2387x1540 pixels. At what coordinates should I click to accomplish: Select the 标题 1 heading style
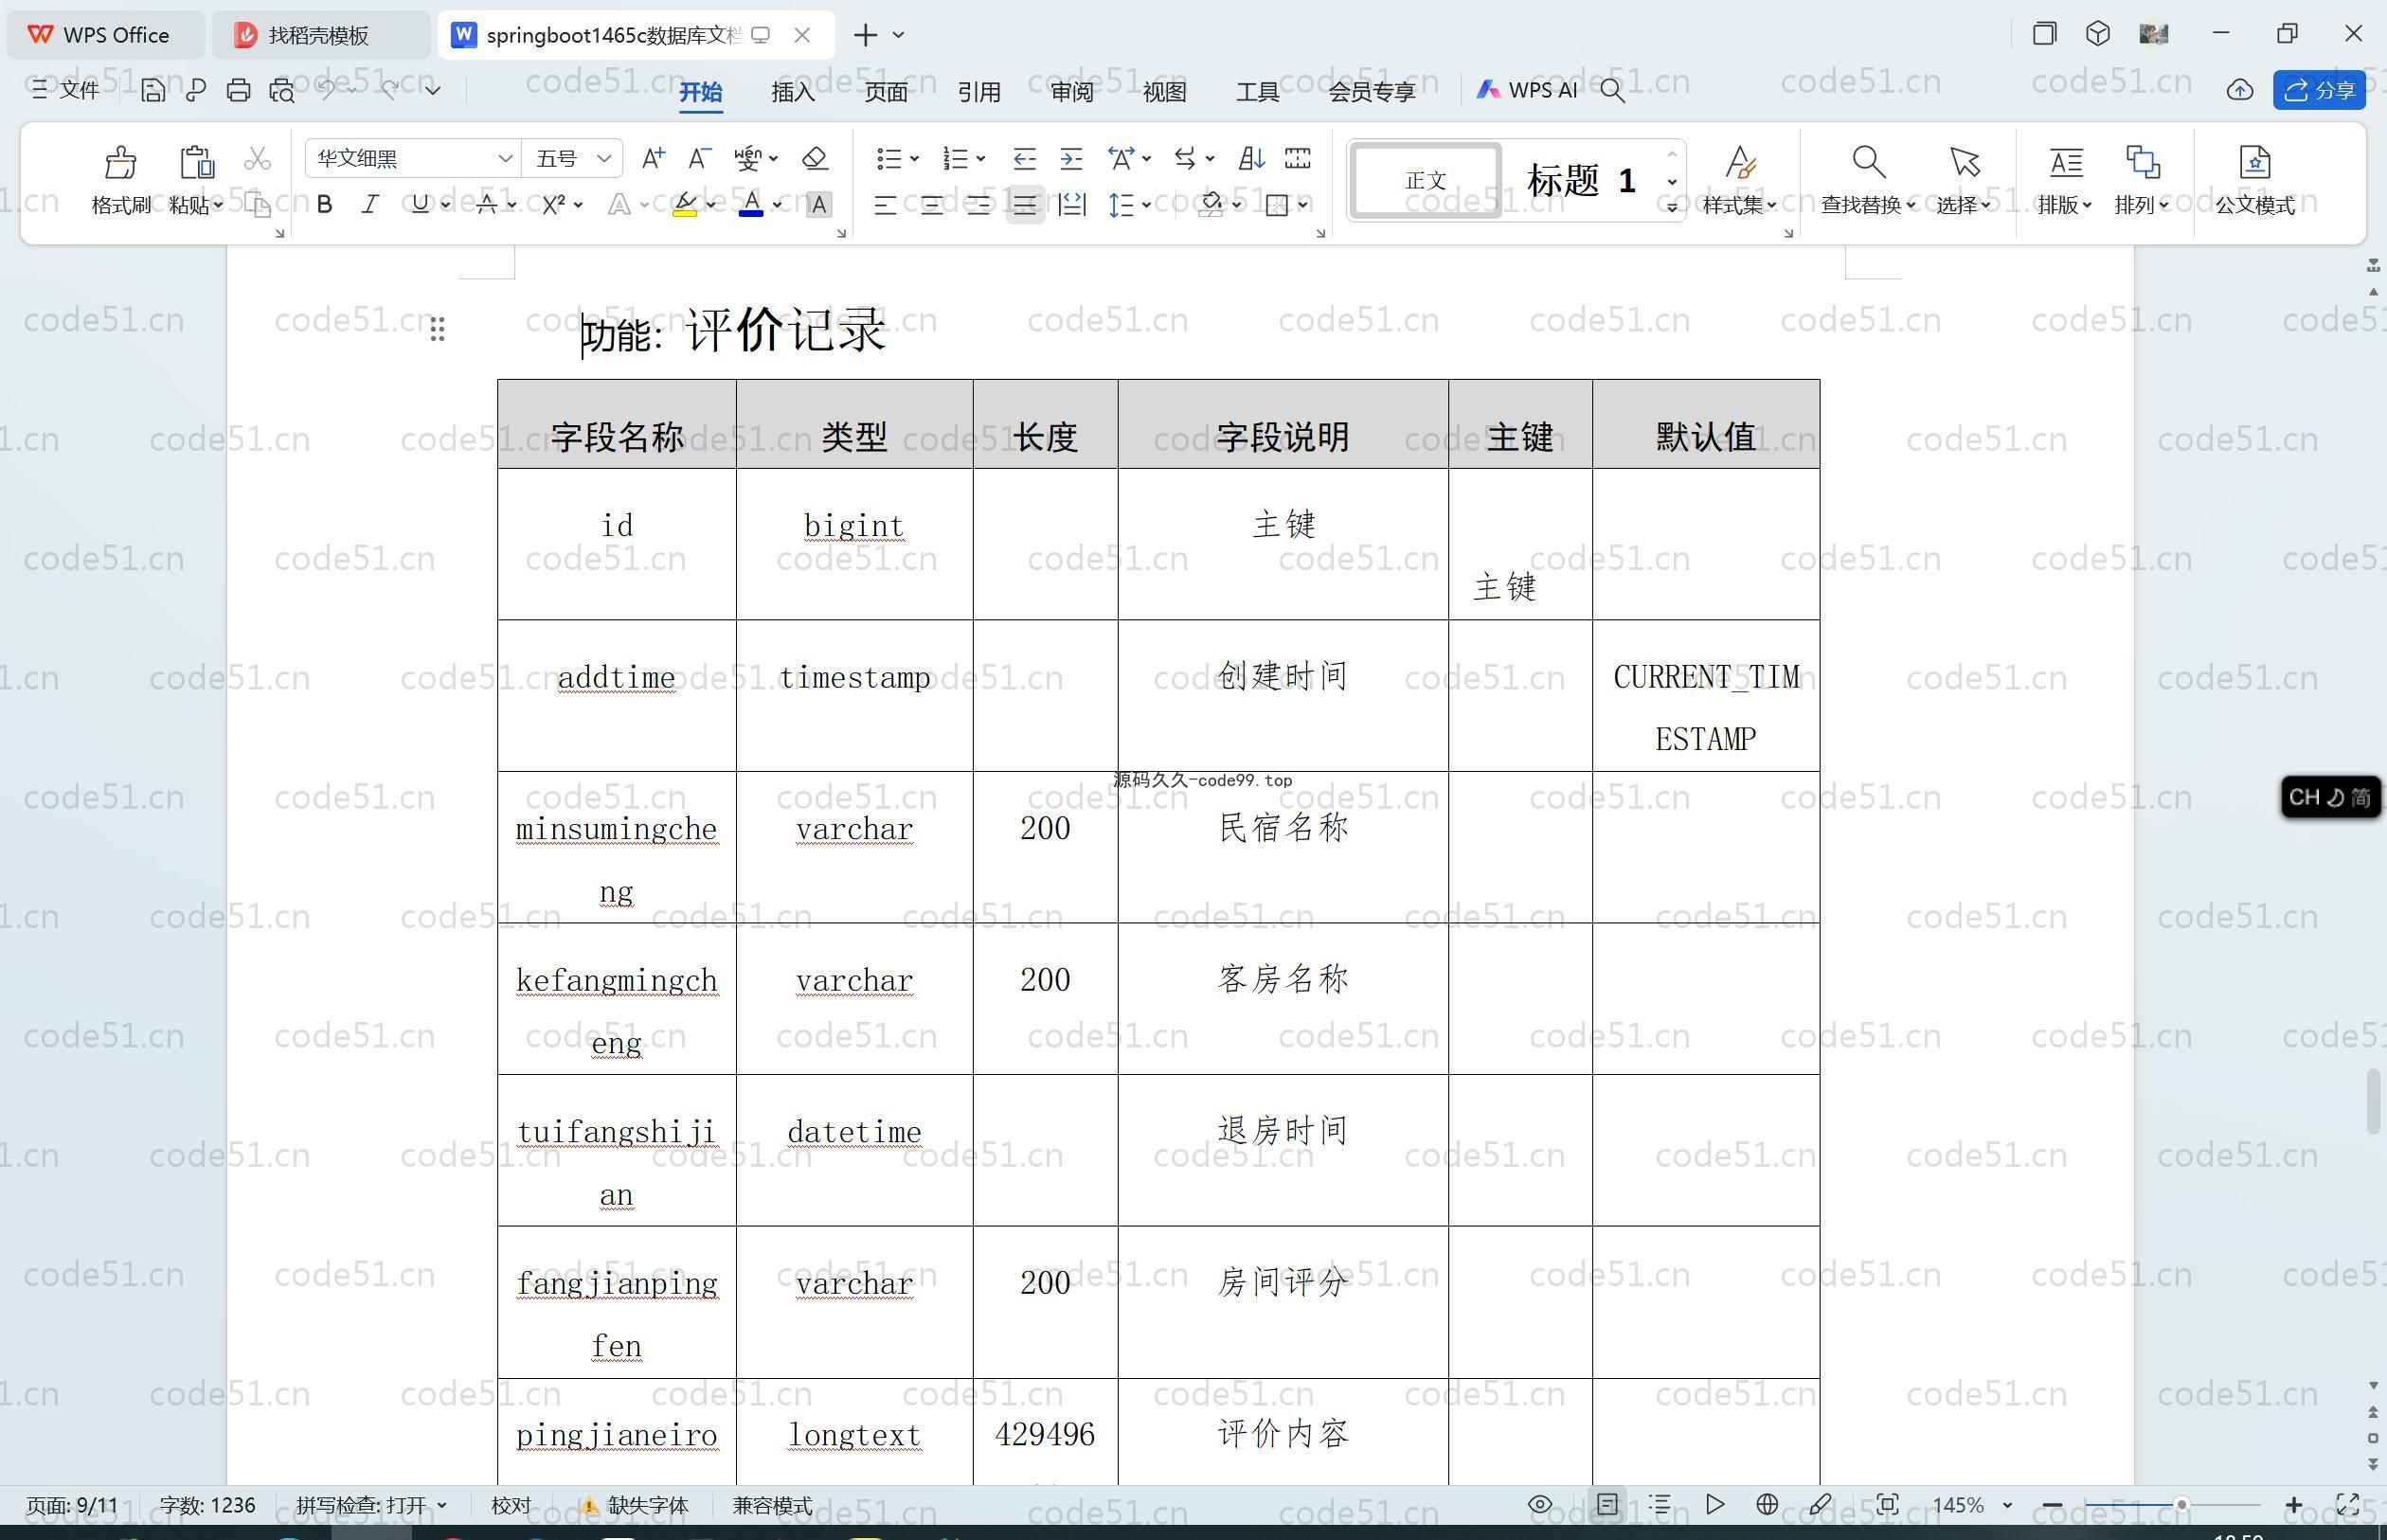coord(1580,180)
